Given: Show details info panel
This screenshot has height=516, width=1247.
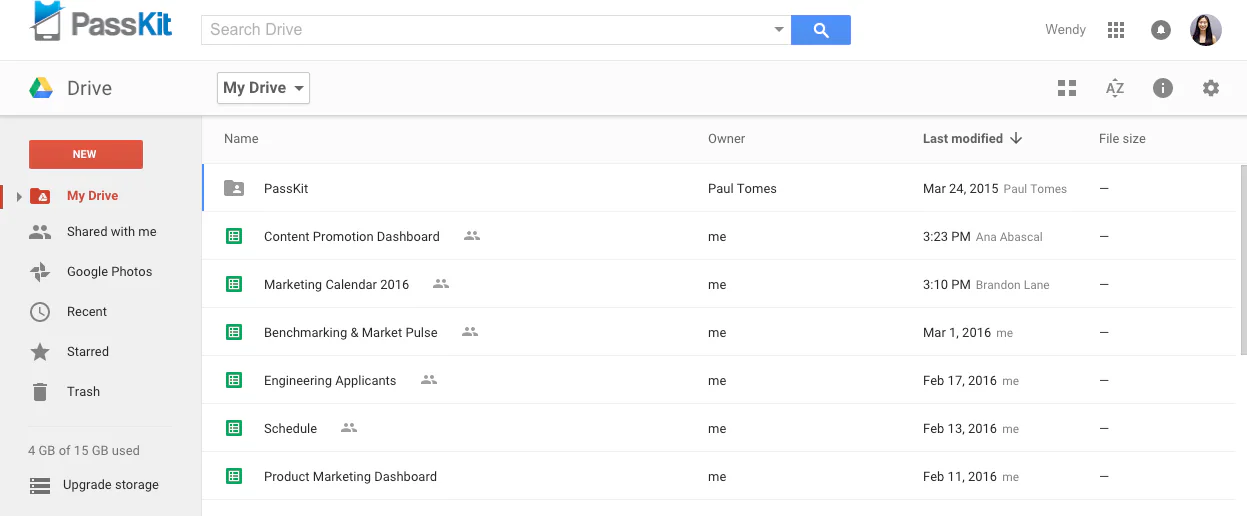Looking at the screenshot, I should pyautogui.click(x=1162, y=88).
